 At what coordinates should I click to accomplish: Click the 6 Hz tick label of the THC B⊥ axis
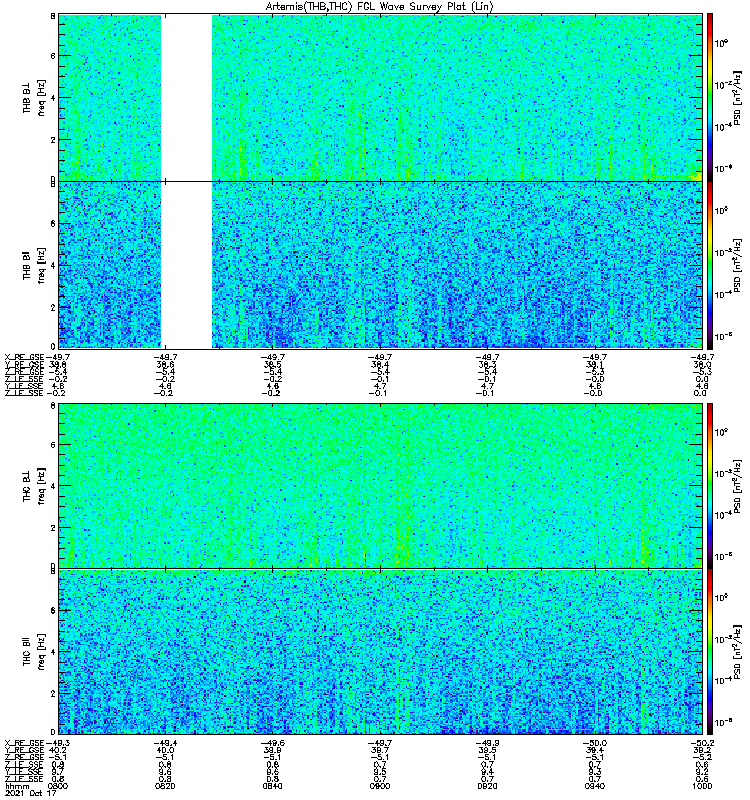click(53, 444)
